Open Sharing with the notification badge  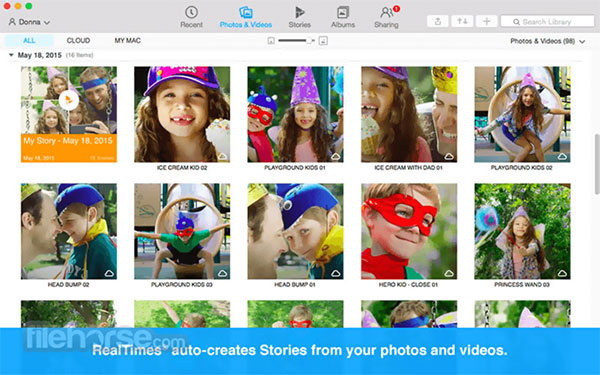[388, 12]
